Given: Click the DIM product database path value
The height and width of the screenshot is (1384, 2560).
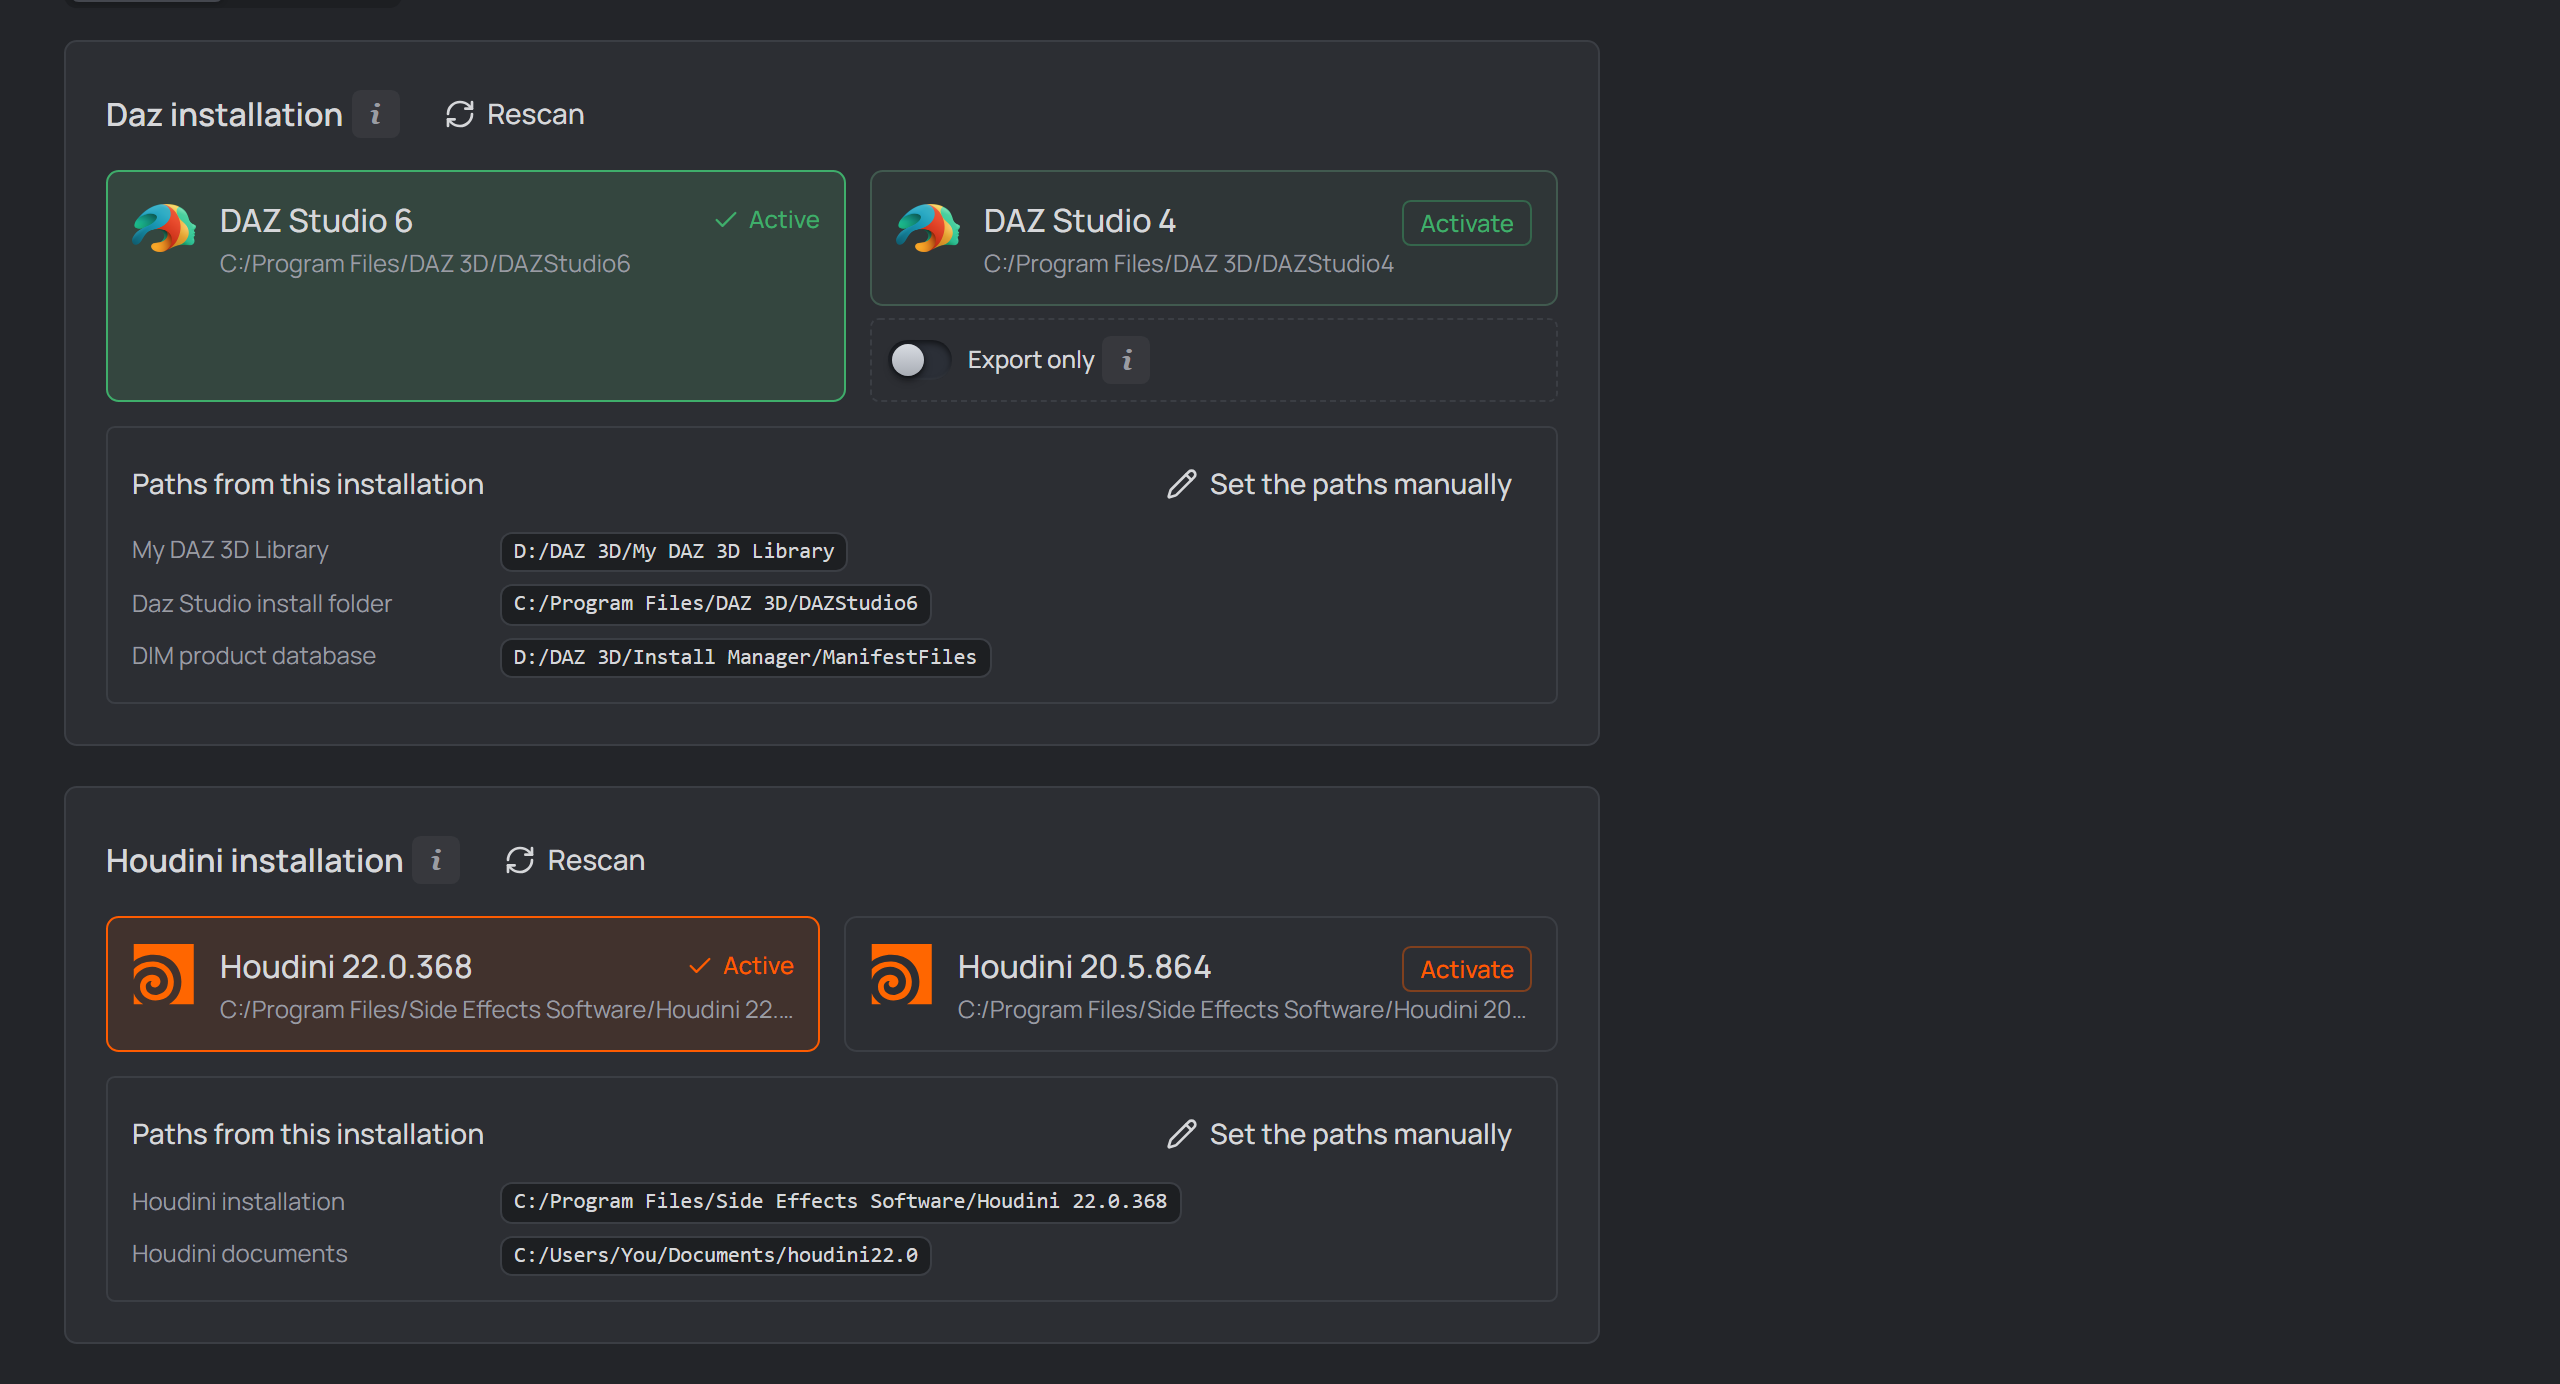Looking at the screenshot, I should tap(745, 658).
